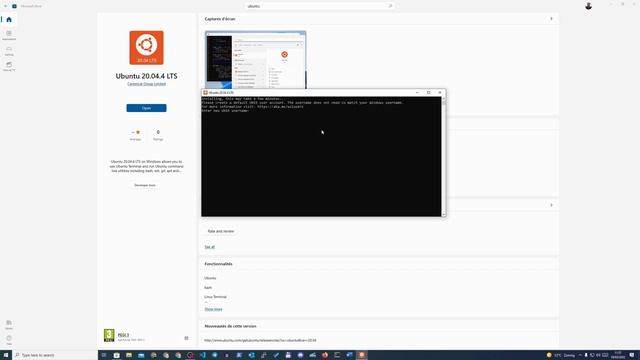Viewport: 640px width, 360px height.
Task: Click the Developer tools category button
Action: (145, 185)
